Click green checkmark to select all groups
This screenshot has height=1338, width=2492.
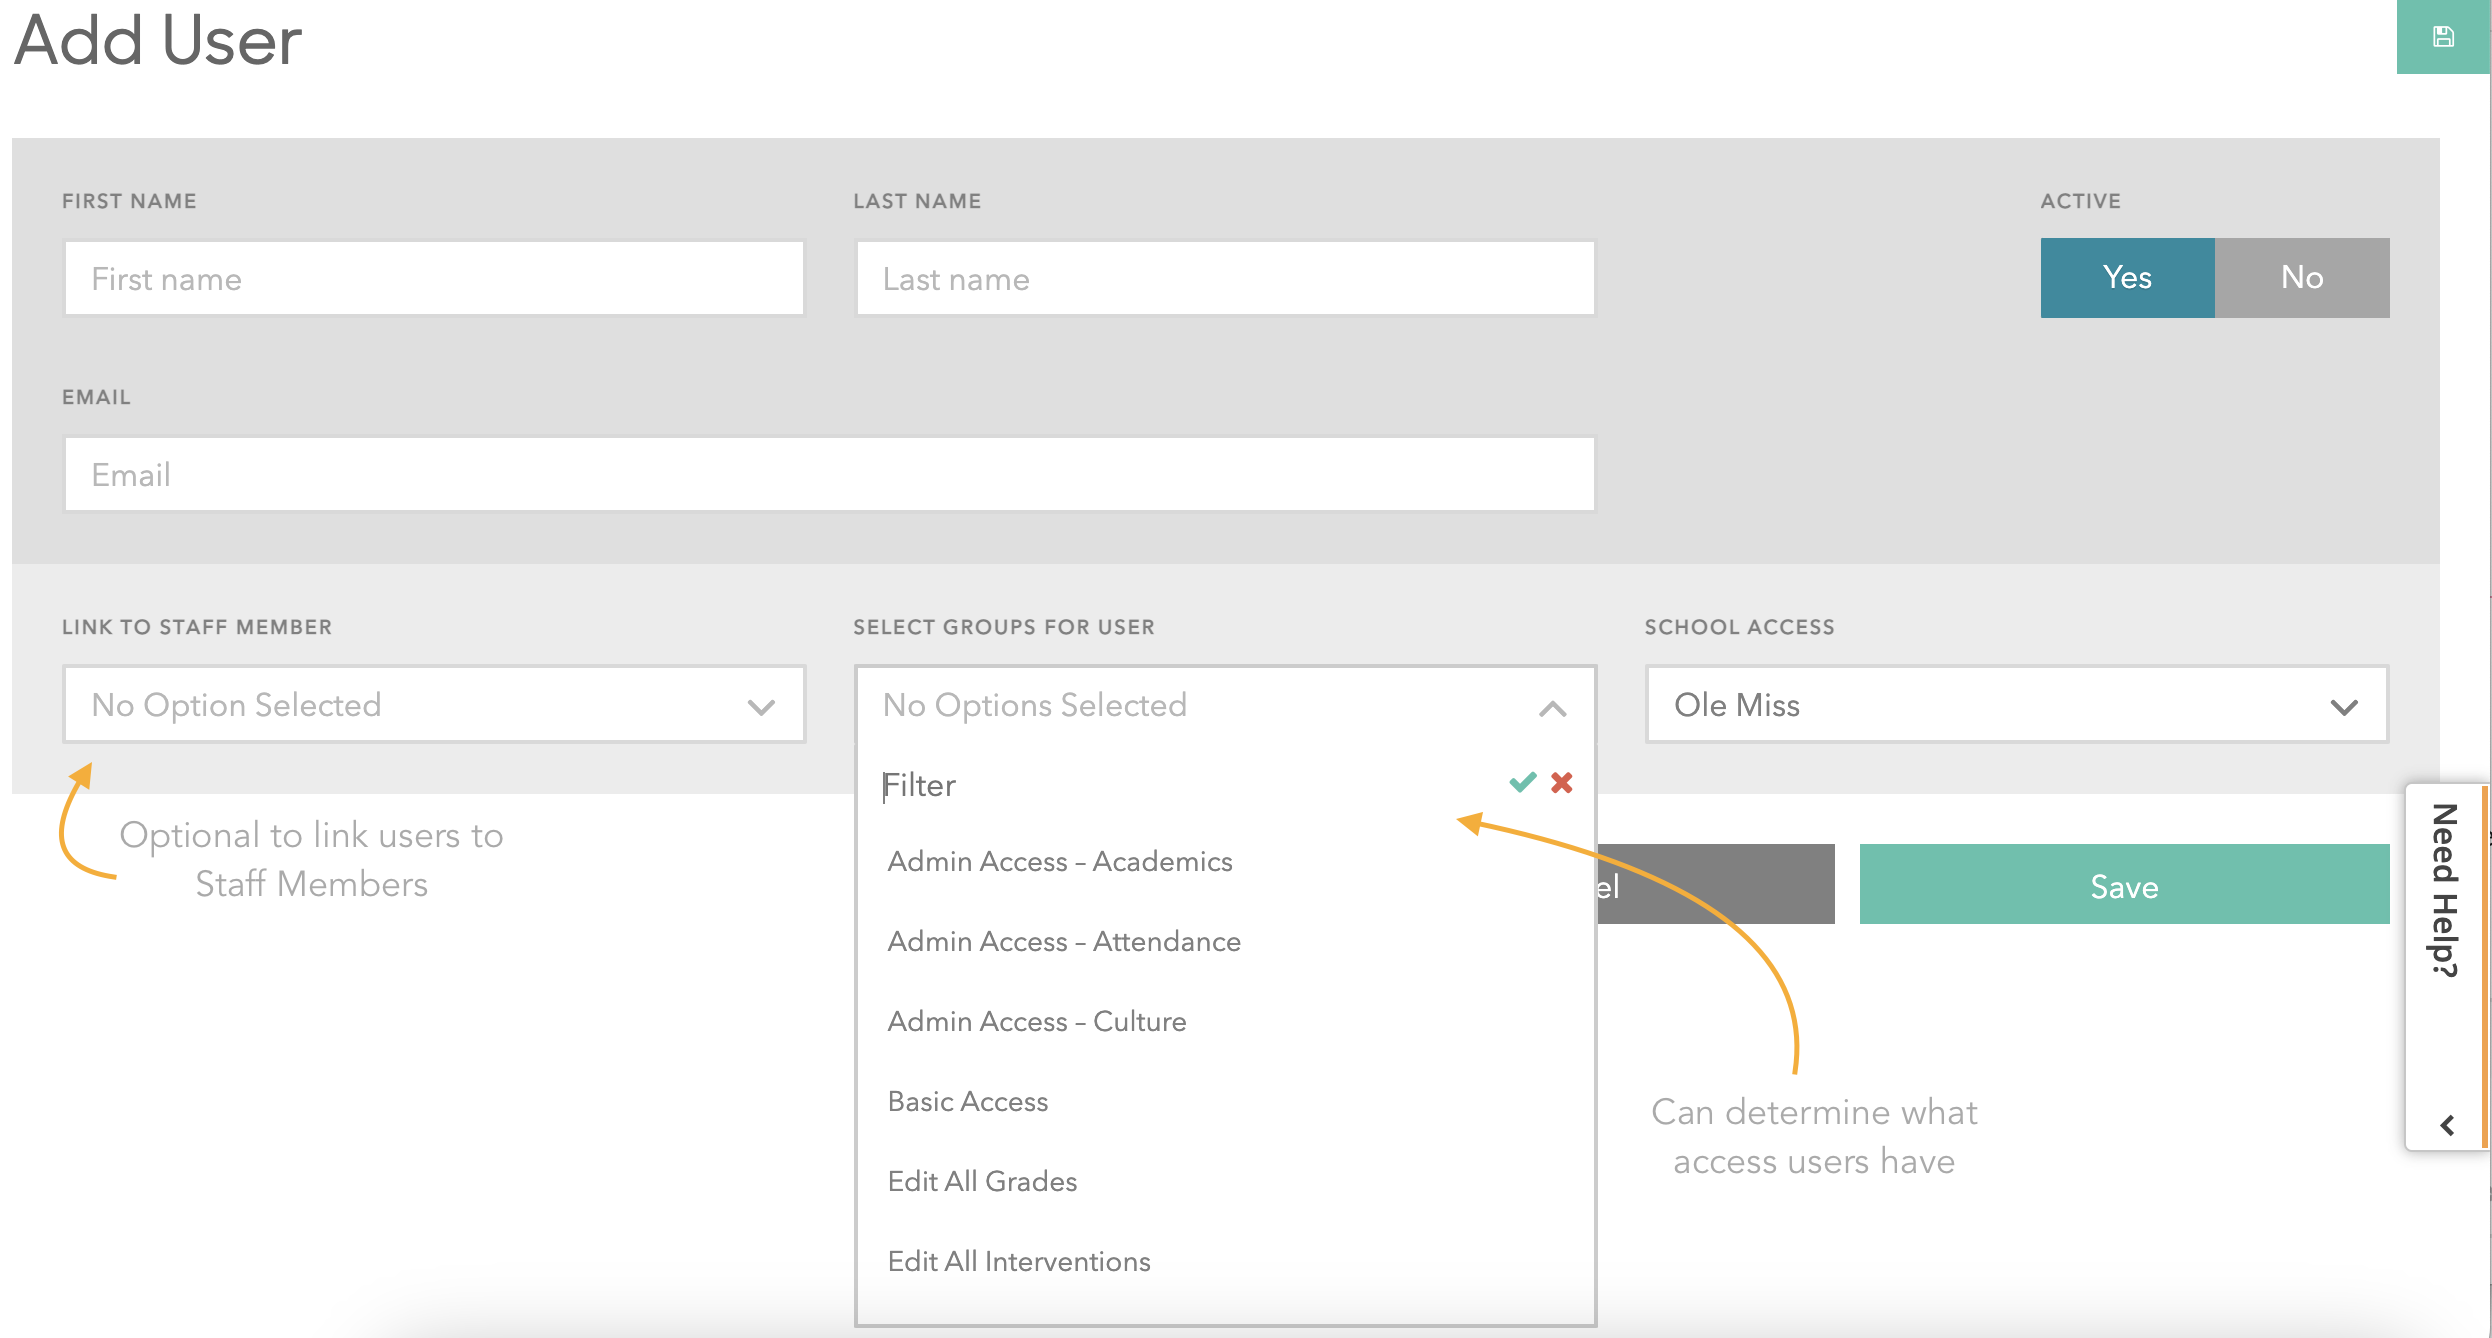coord(1522,782)
